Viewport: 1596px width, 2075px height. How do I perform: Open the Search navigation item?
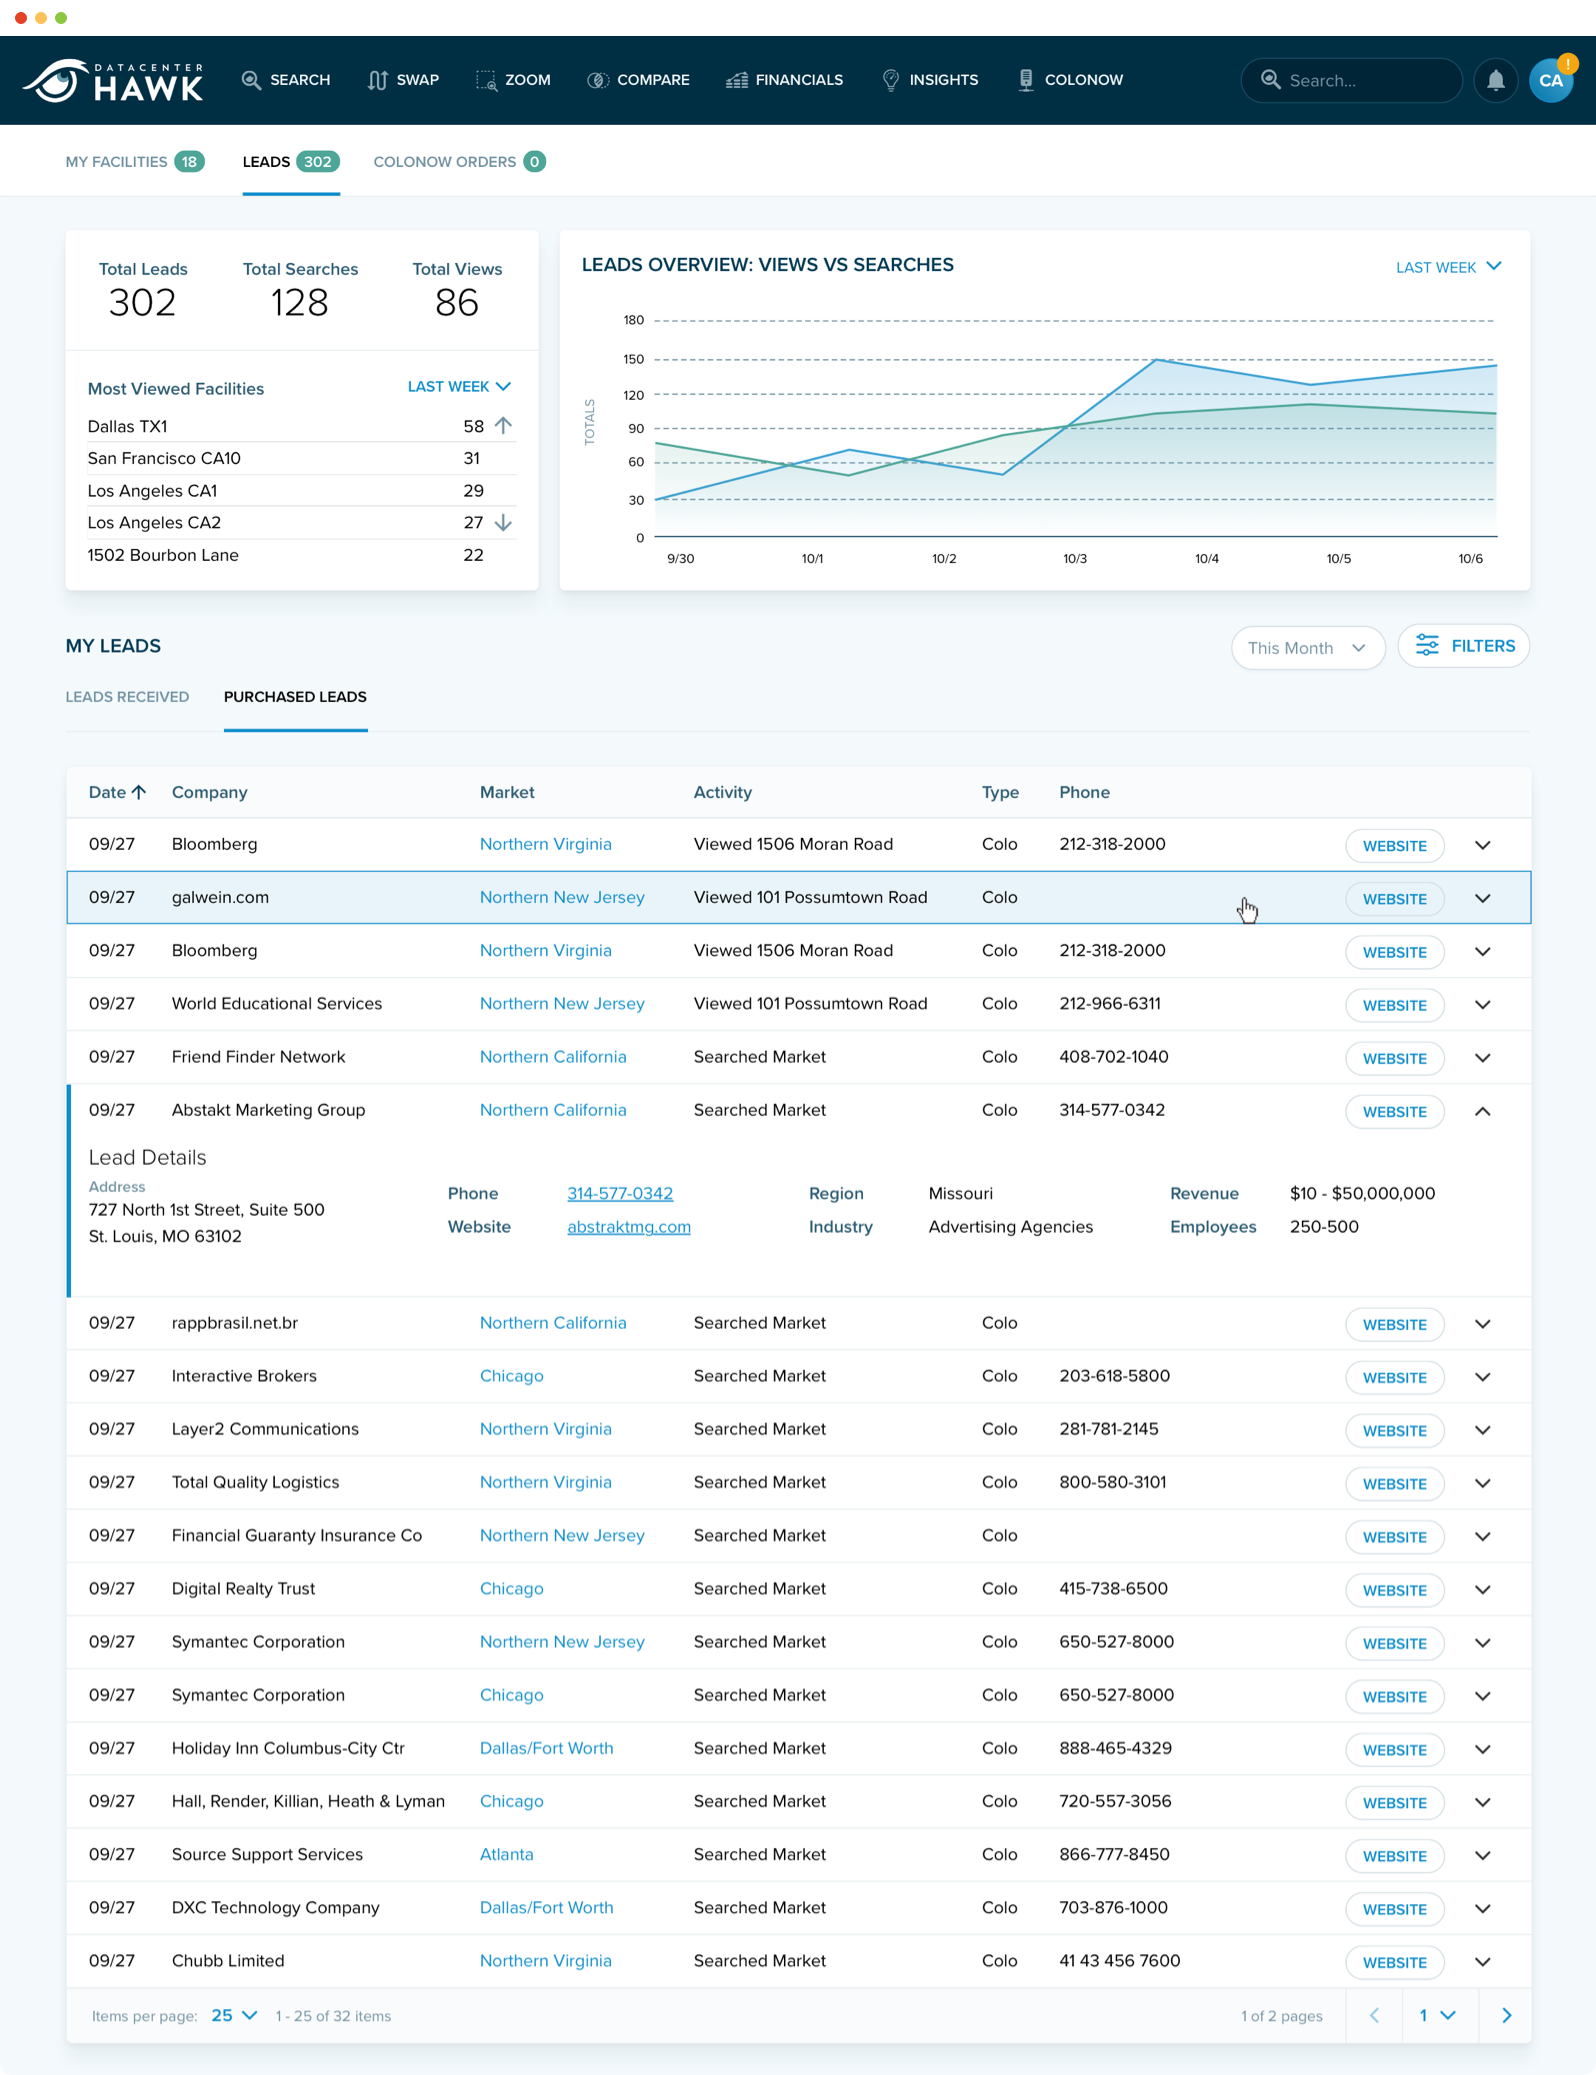286,80
